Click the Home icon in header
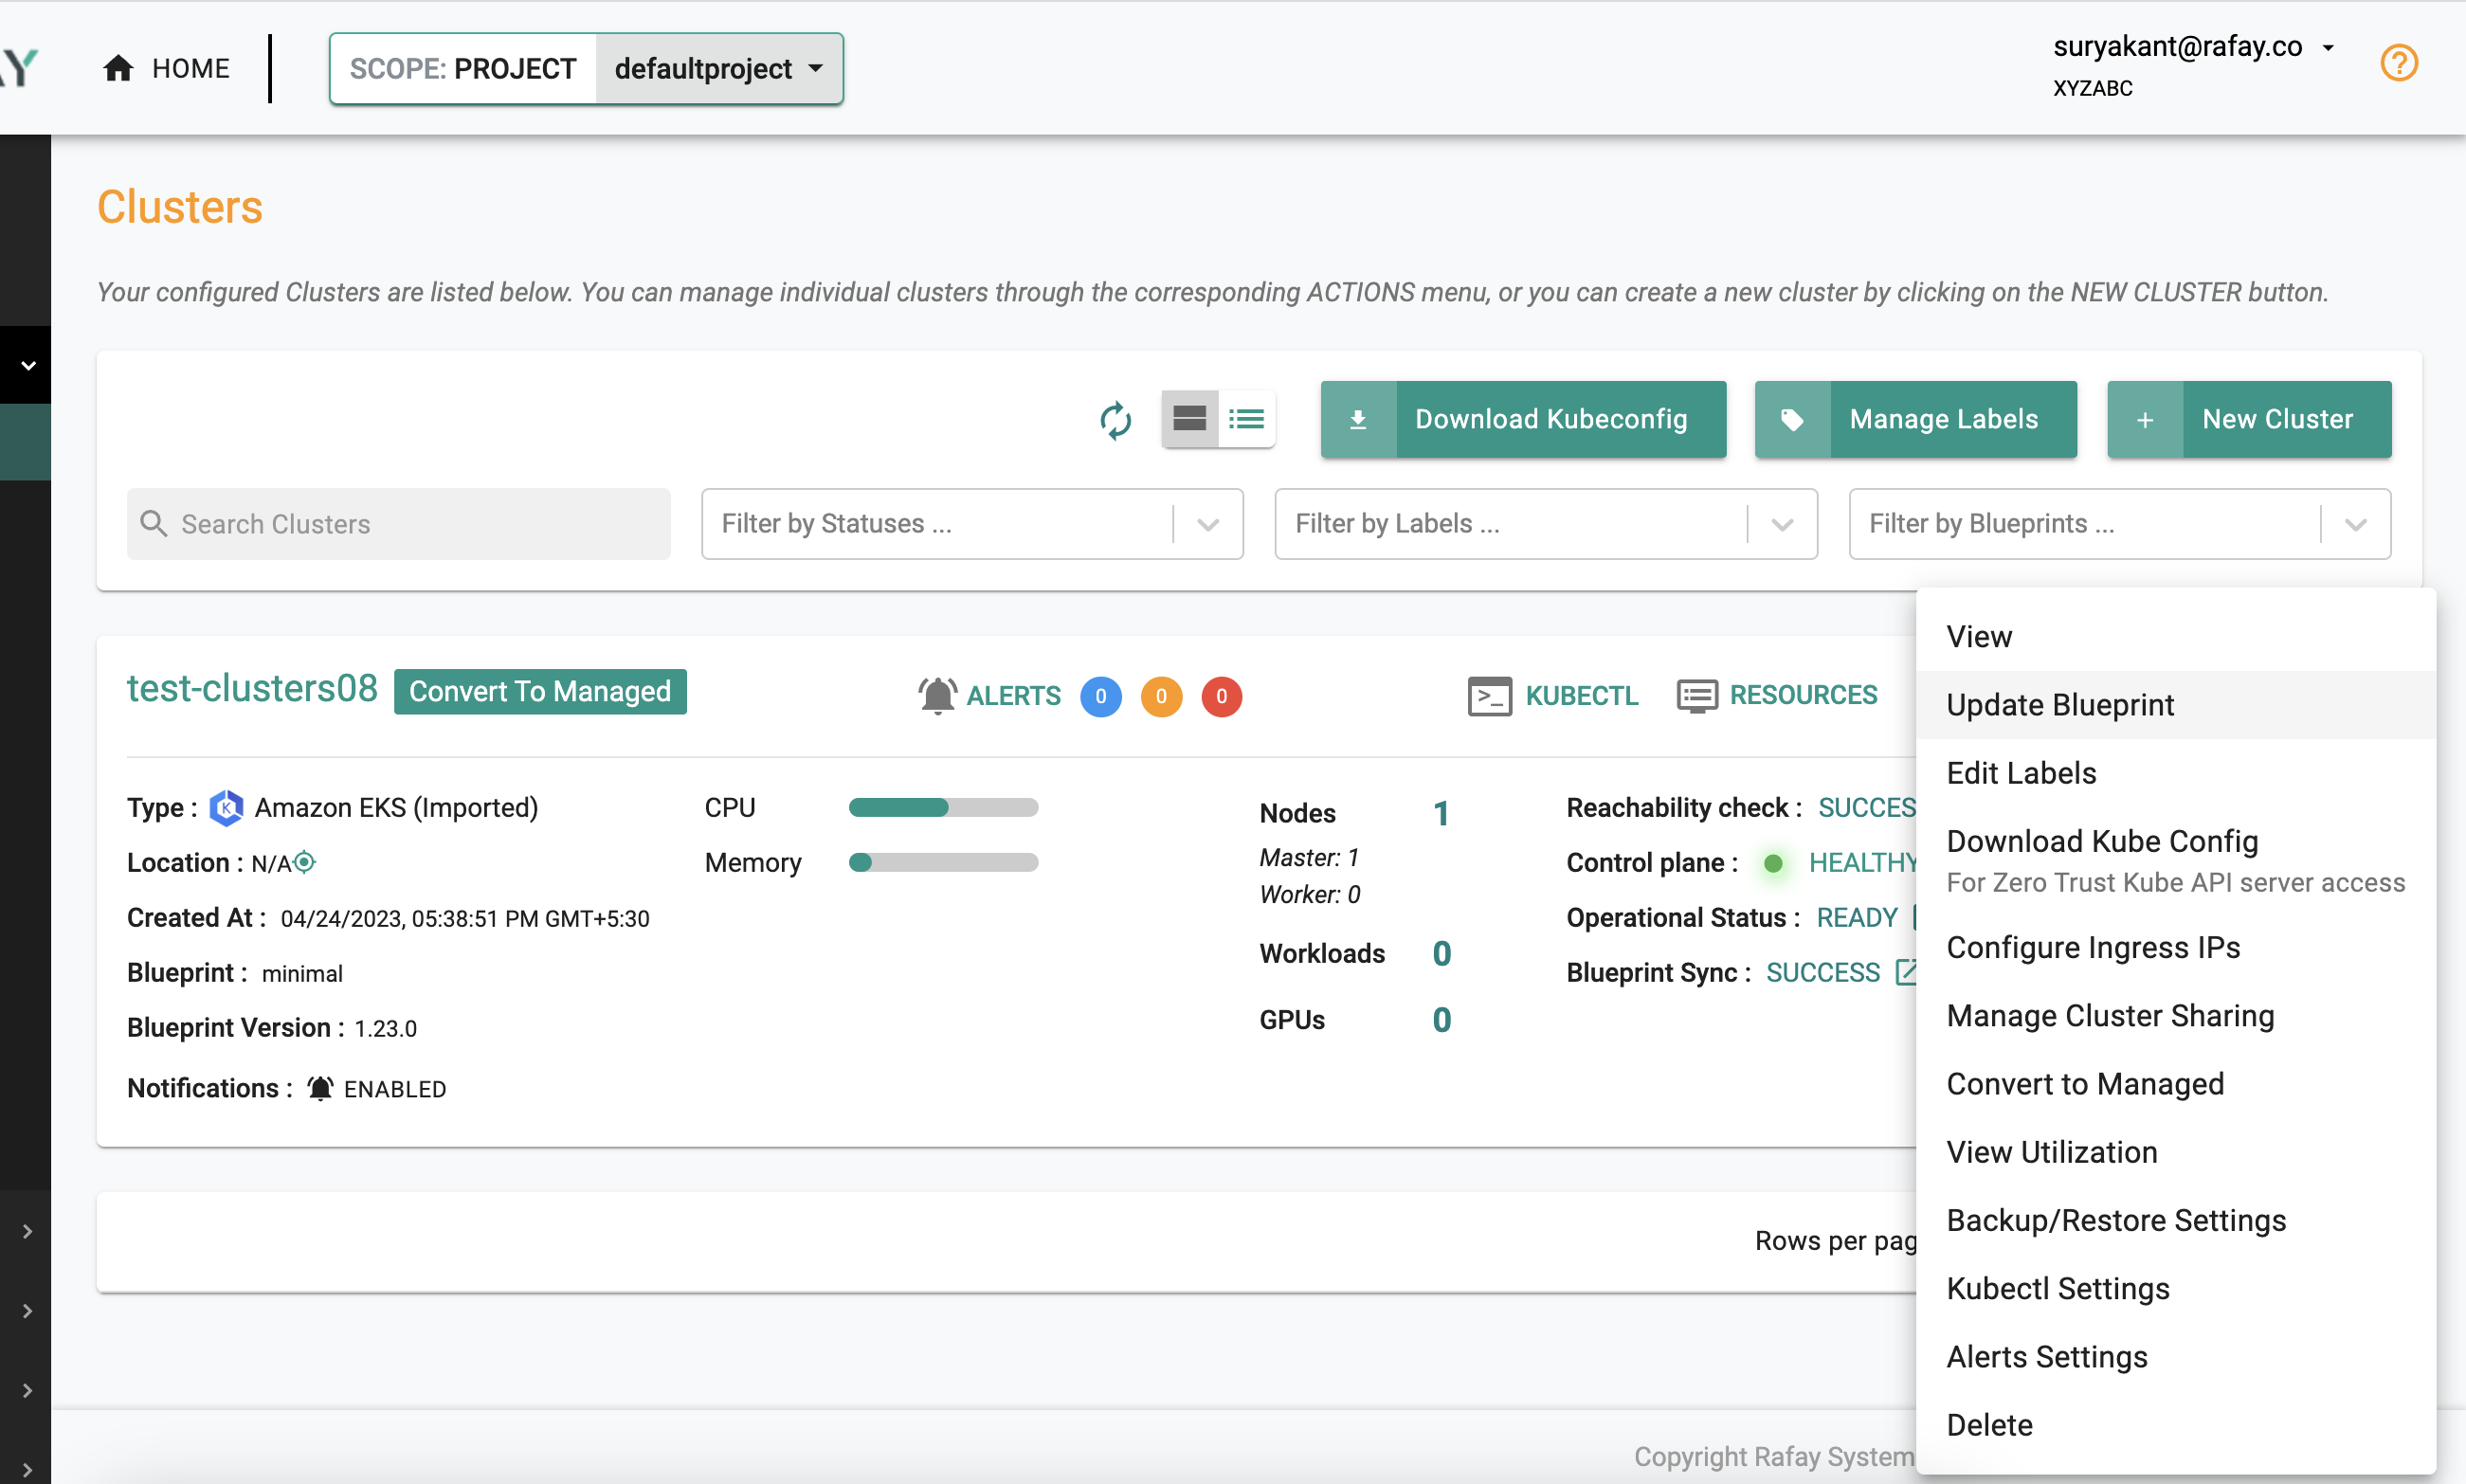2466x1484 pixels. pyautogui.click(x=118, y=68)
